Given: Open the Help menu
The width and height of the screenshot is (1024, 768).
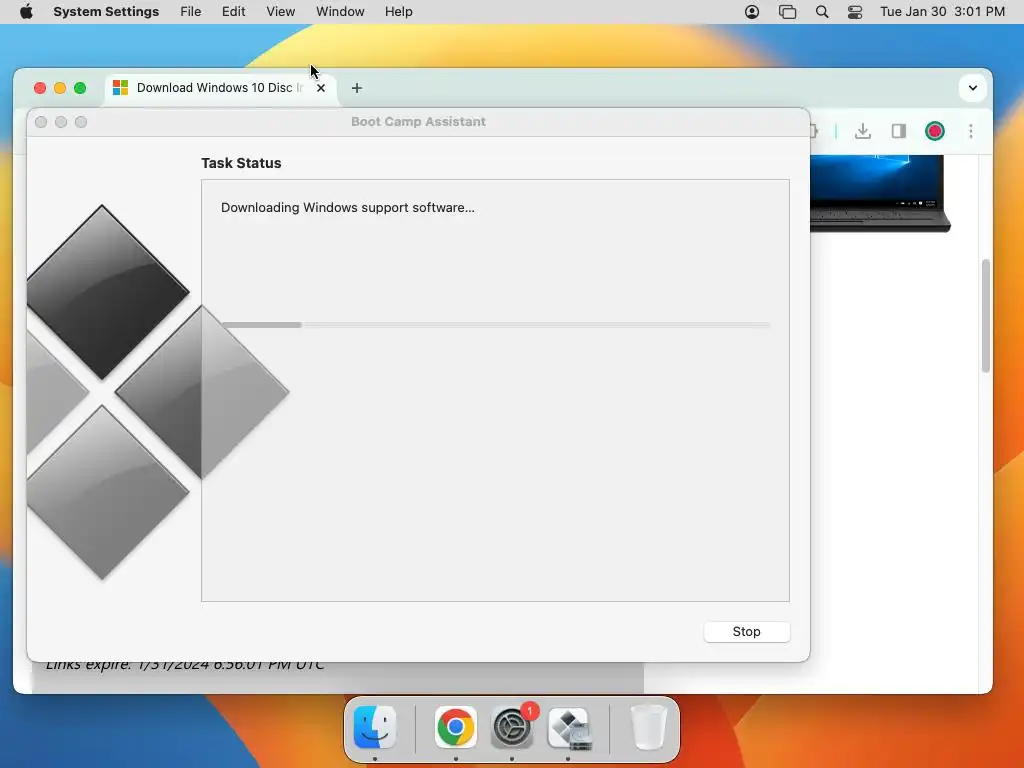Looking at the screenshot, I should click(x=398, y=12).
